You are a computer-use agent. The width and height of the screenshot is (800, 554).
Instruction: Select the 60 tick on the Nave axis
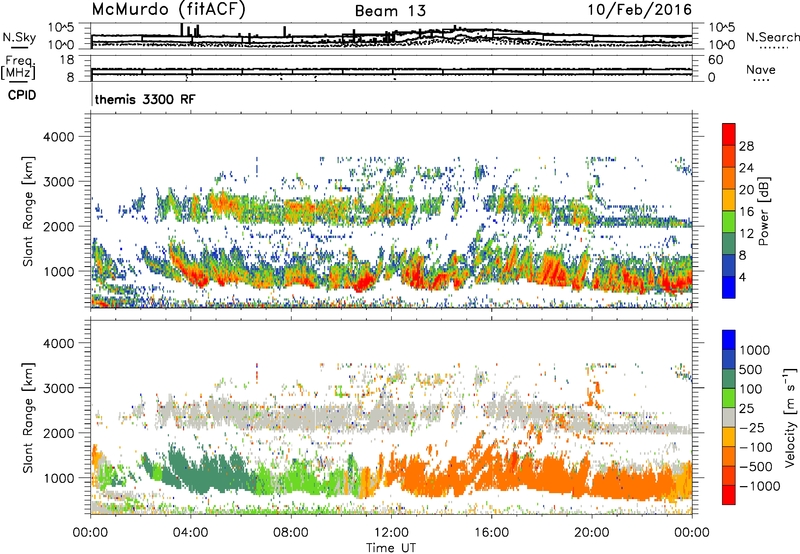(715, 60)
